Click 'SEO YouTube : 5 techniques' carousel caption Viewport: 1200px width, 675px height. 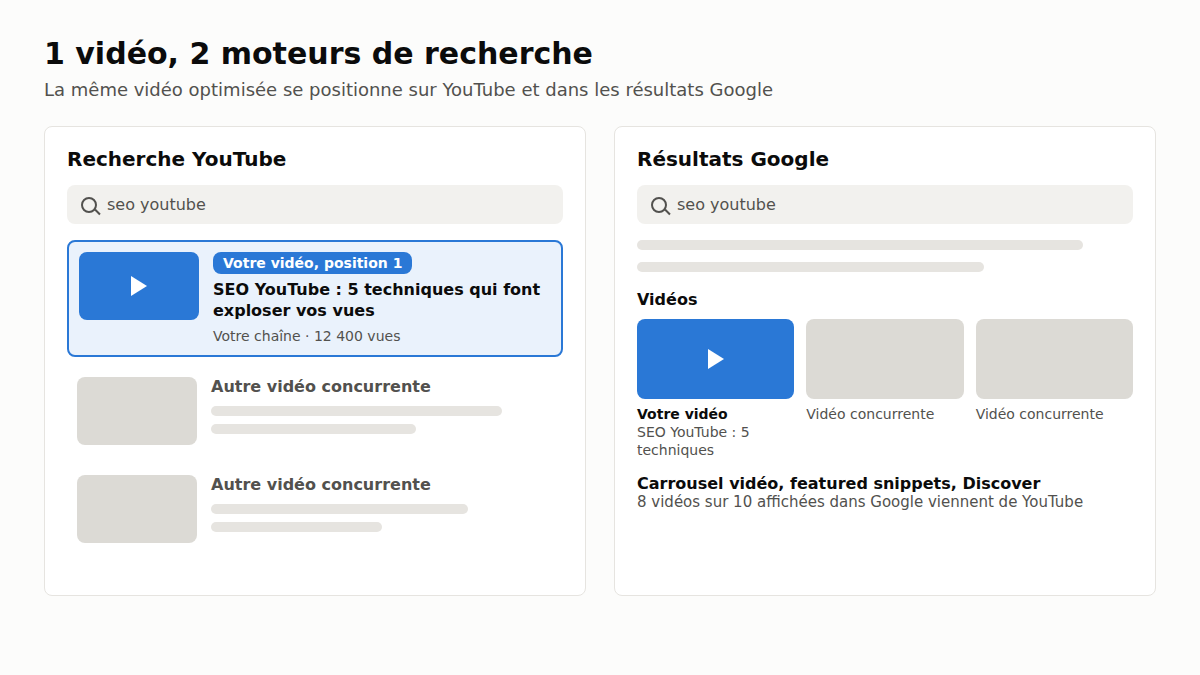[693, 441]
